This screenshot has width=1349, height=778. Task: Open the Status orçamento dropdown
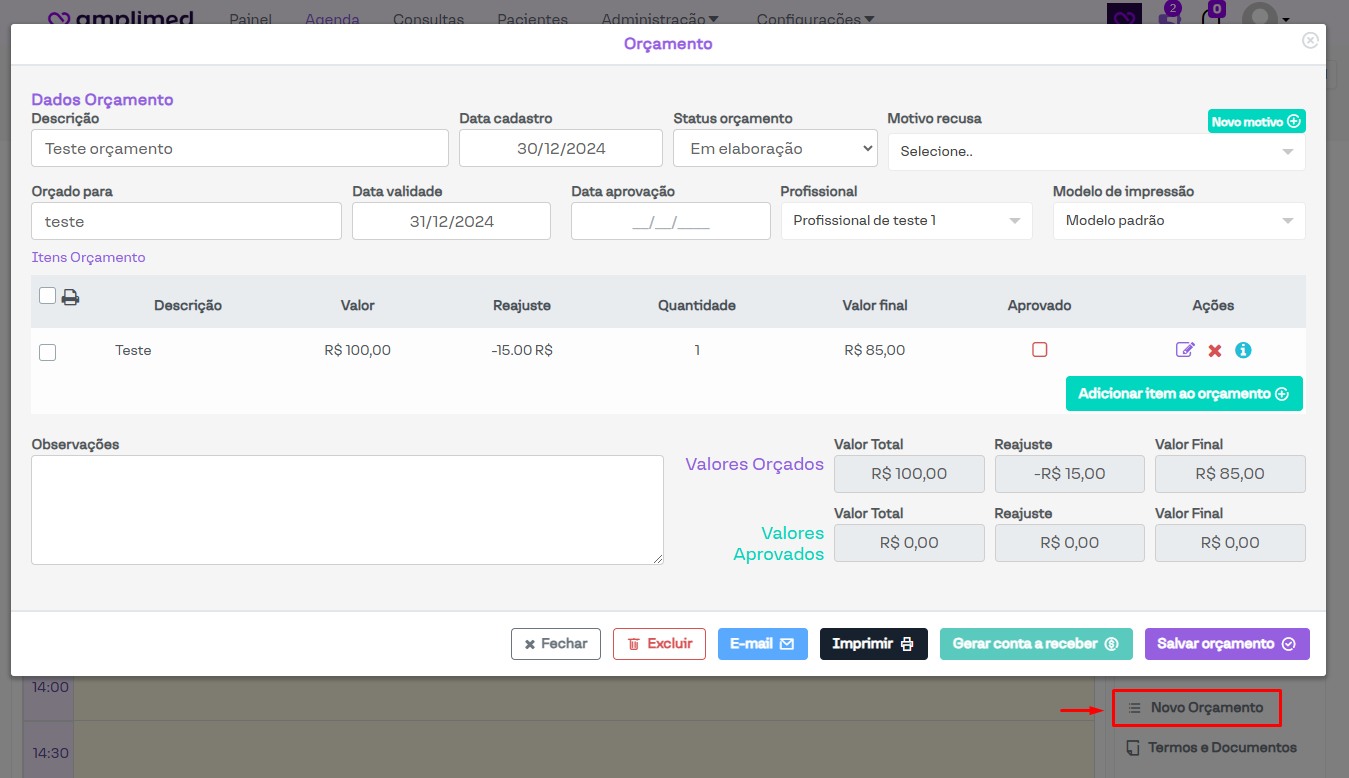(x=775, y=148)
